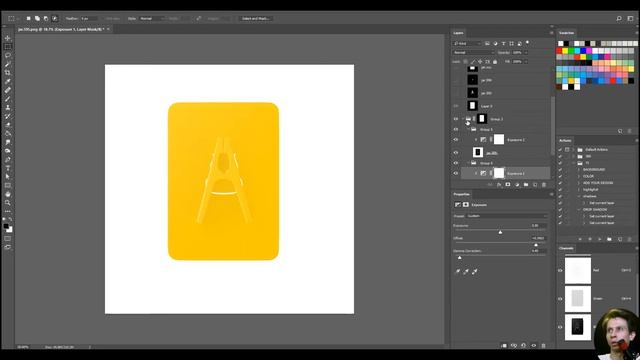Screen dimensions: 640x360
Task: Toggle BACKGROUND action checkmark
Action: (560, 169)
